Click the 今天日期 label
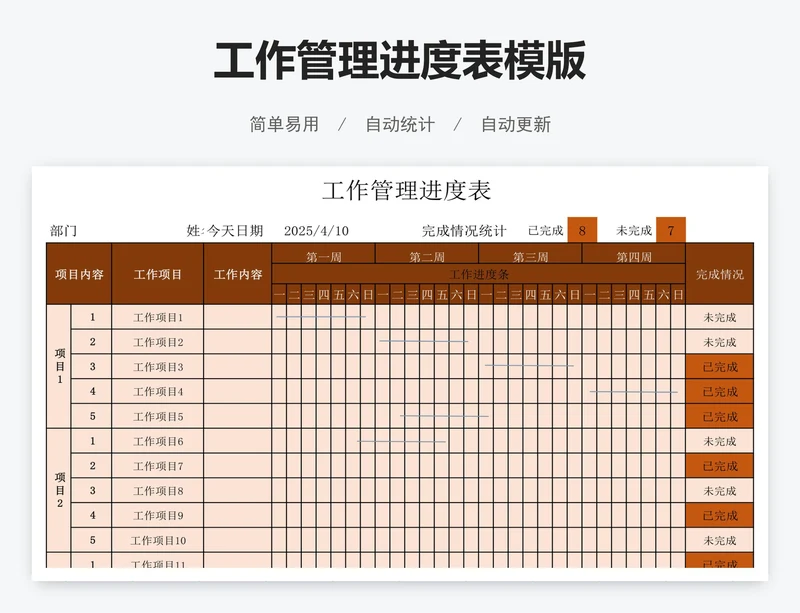800x613 pixels. click(x=235, y=231)
